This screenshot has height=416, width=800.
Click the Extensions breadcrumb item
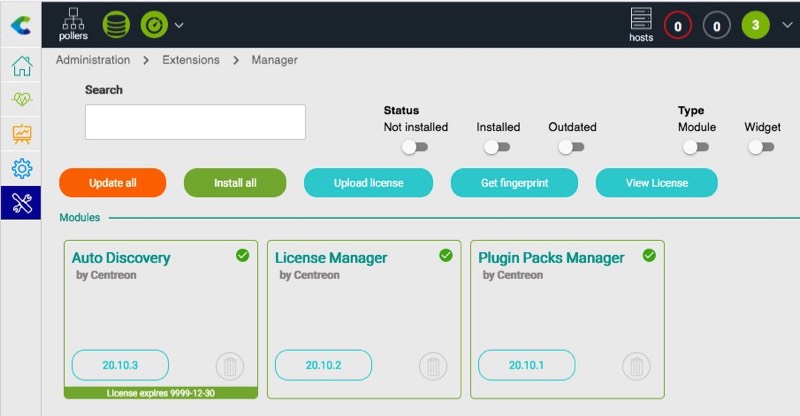(190, 60)
